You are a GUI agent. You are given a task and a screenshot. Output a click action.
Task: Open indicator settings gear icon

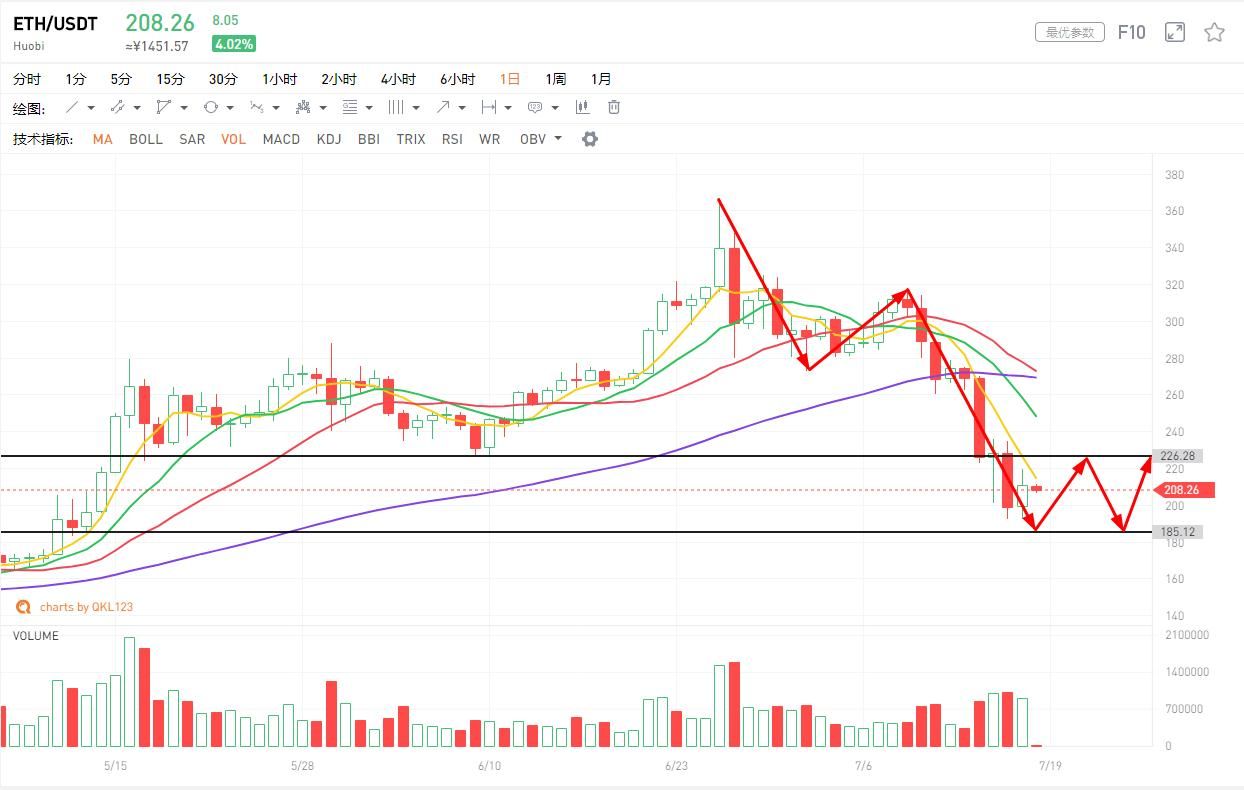pyautogui.click(x=590, y=139)
